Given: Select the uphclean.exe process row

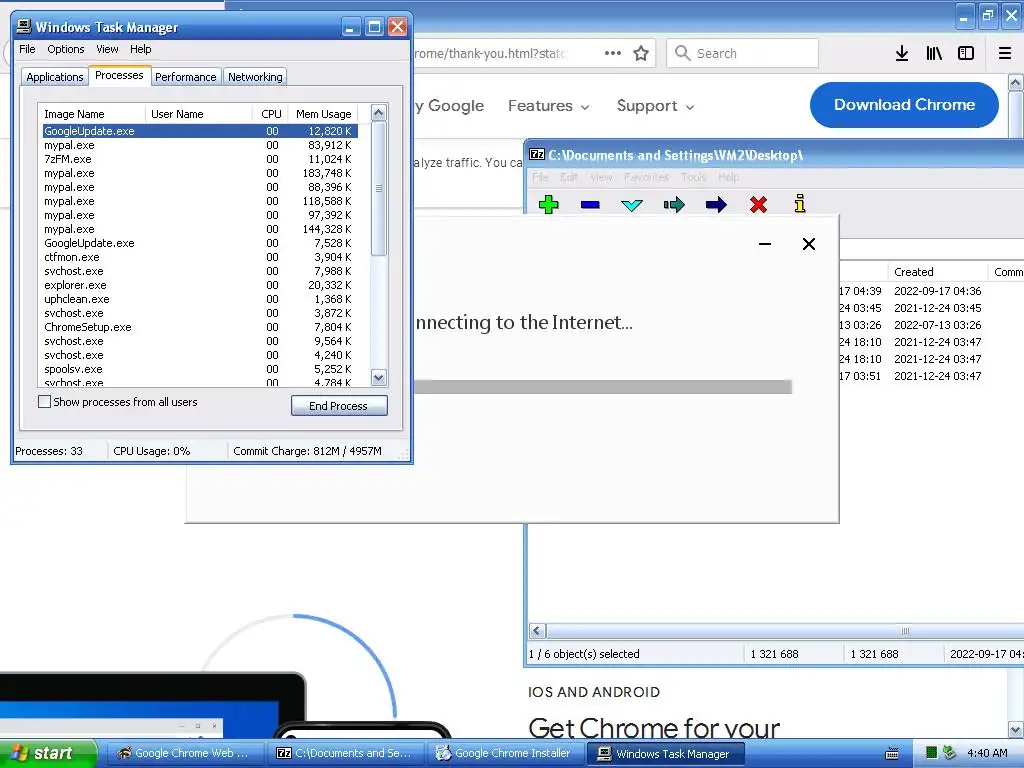Looking at the screenshot, I should pyautogui.click(x=200, y=298).
